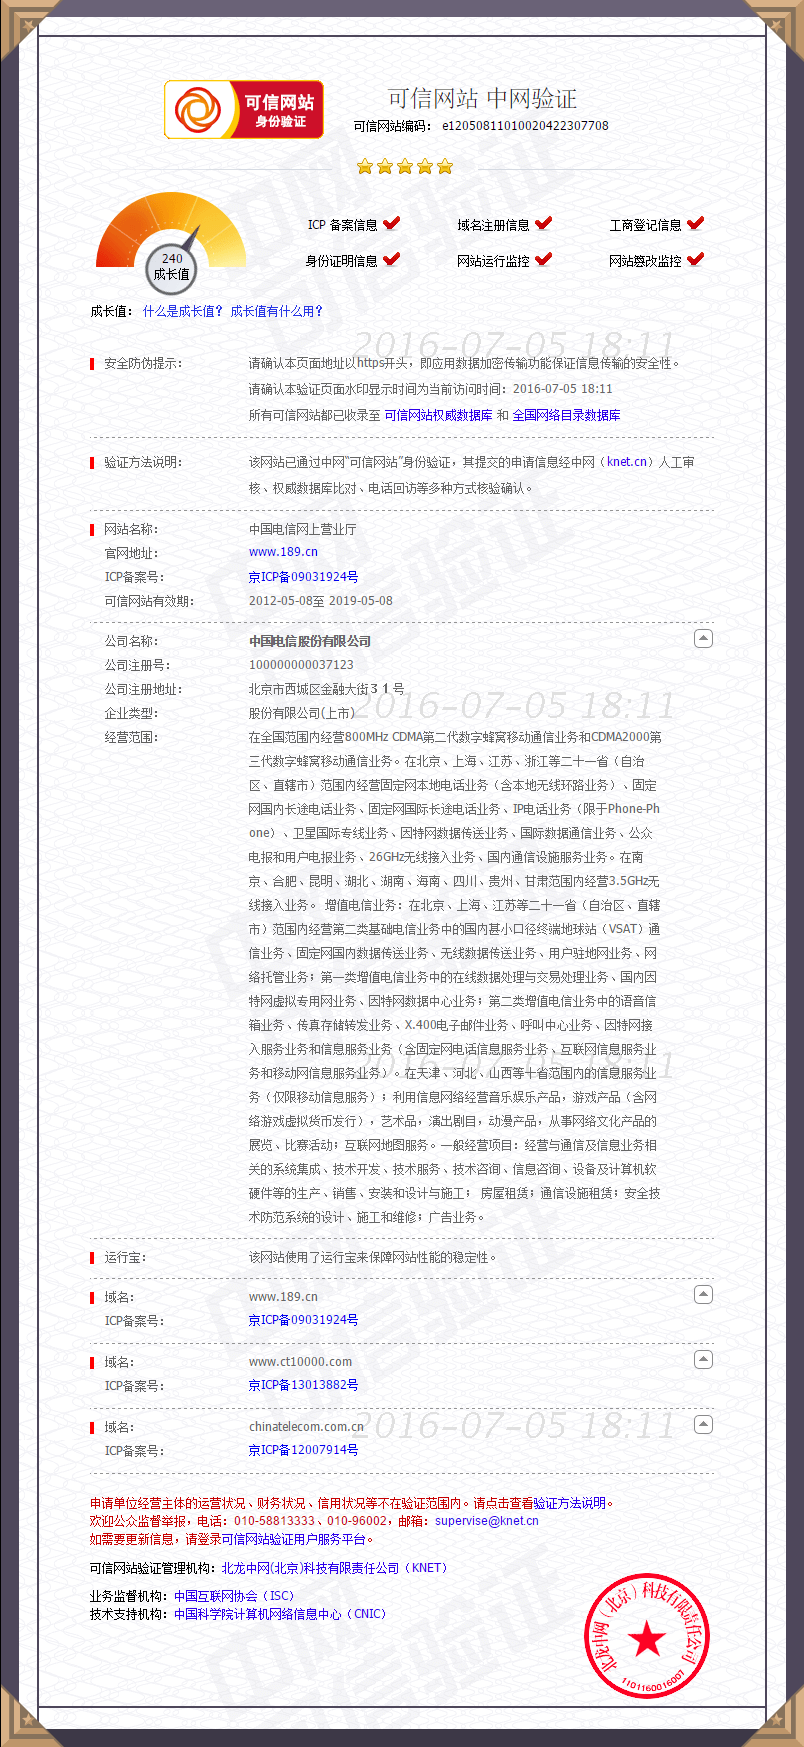Screen dimensions: 804x1747
Task: Open the www.189.cn official site link
Action: point(283,552)
